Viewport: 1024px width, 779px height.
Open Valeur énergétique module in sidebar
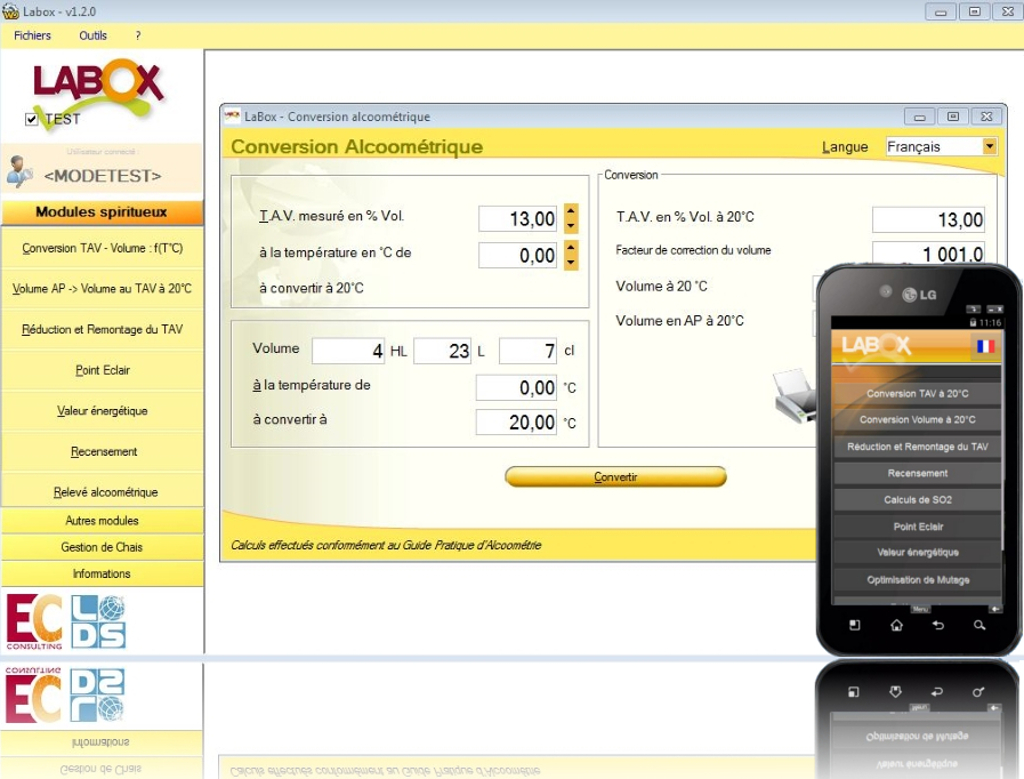click(102, 411)
